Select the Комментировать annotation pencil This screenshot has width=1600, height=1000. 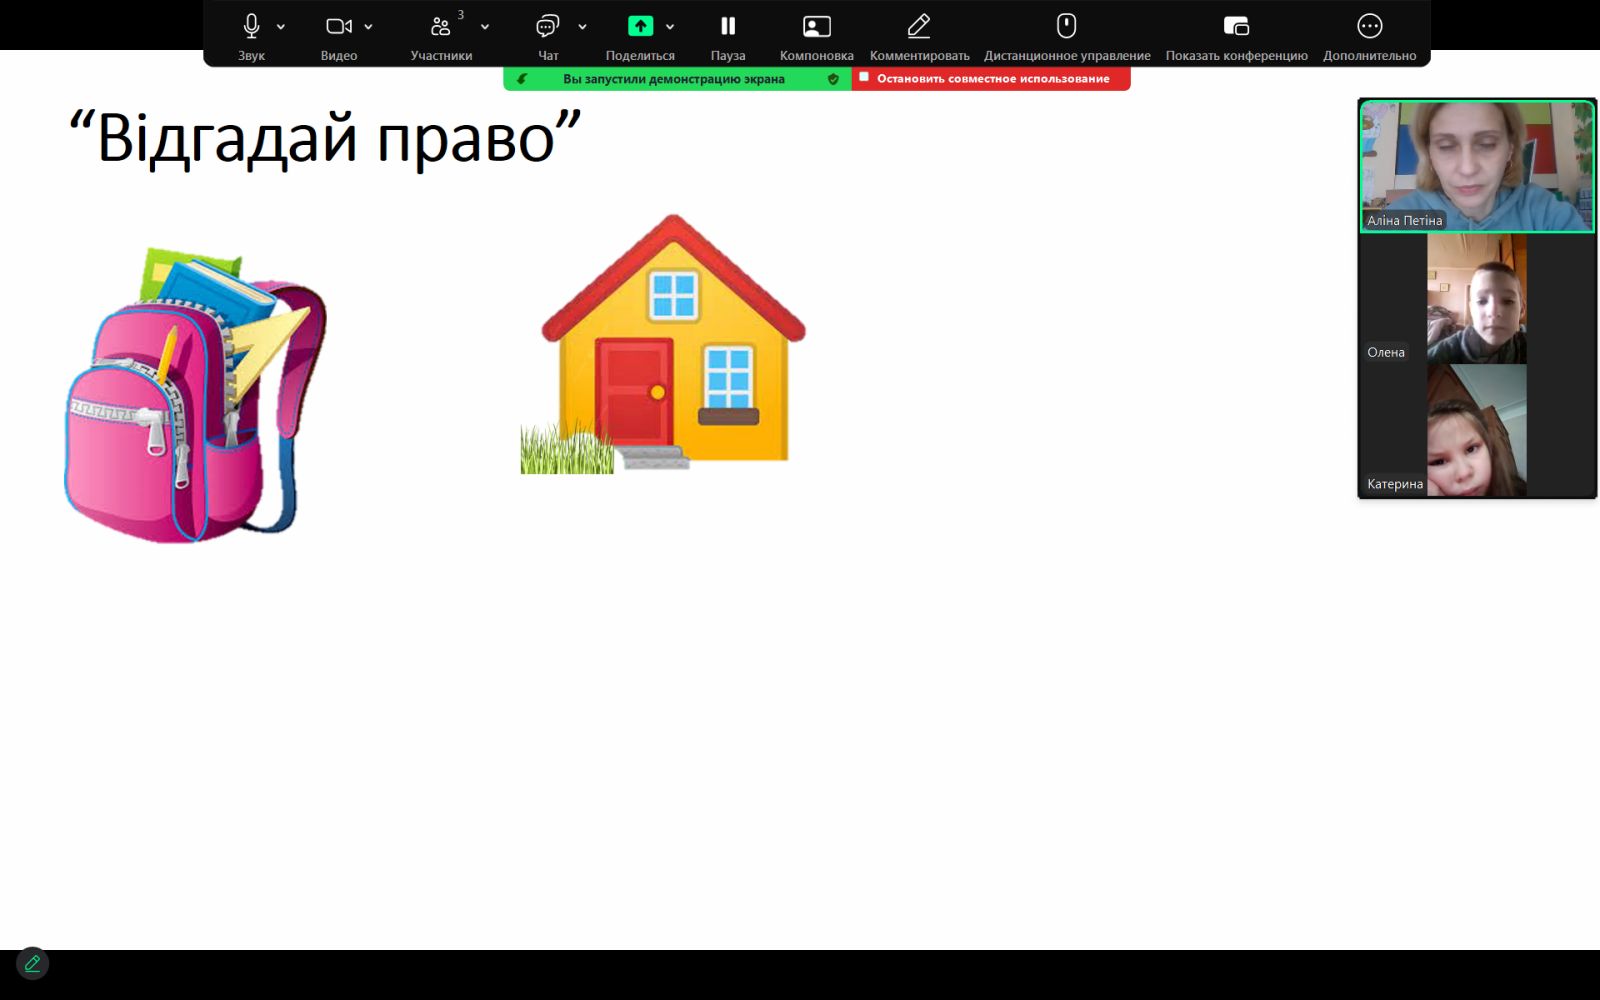(919, 27)
